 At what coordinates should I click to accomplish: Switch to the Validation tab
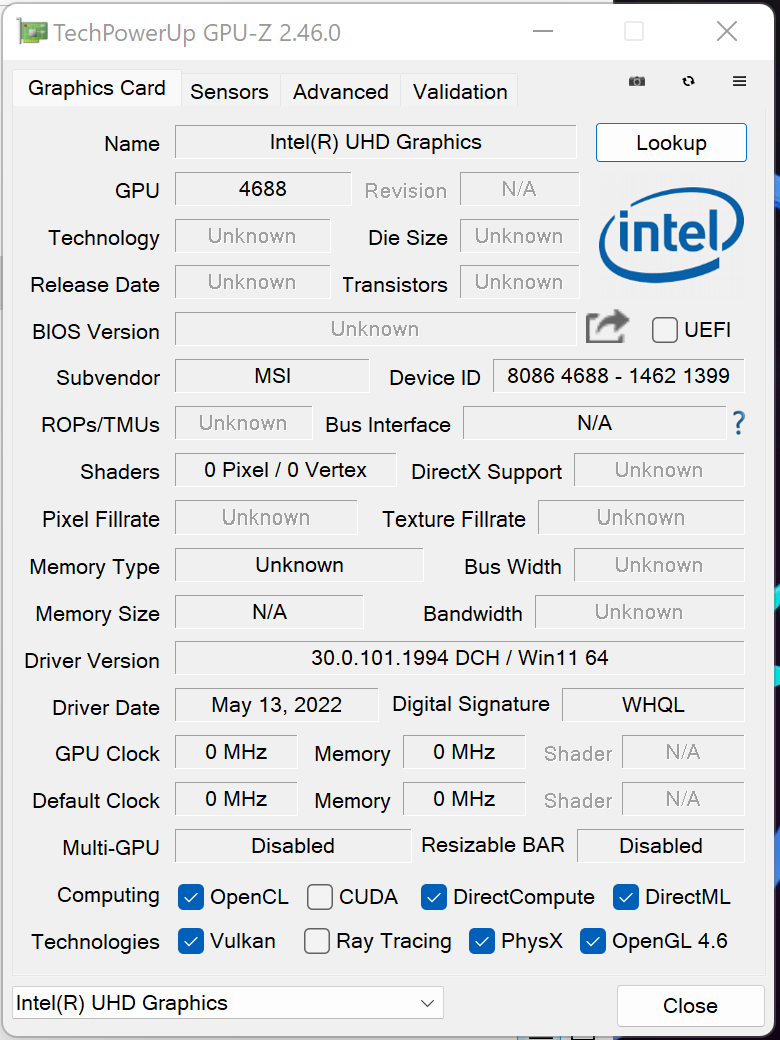[x=460, y=92]
